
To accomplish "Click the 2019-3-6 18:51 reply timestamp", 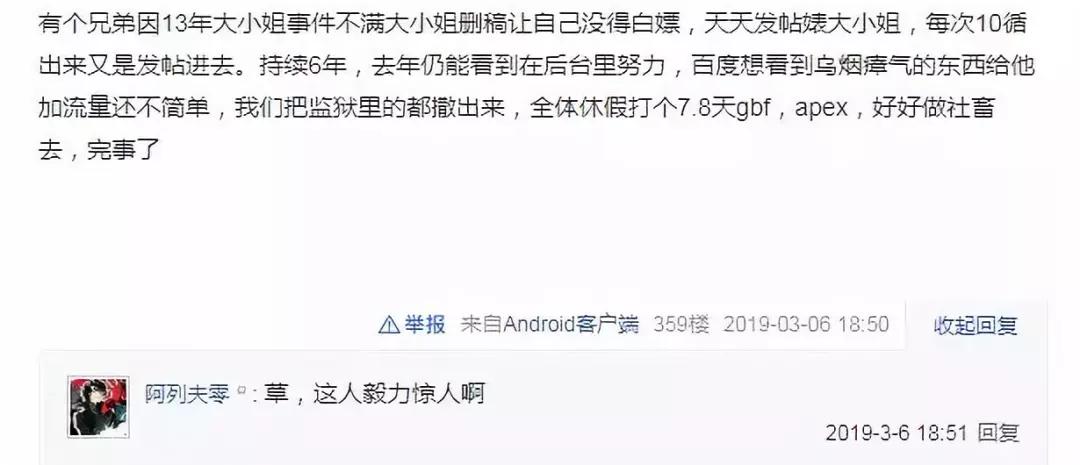I will click(x=896, y=433).
